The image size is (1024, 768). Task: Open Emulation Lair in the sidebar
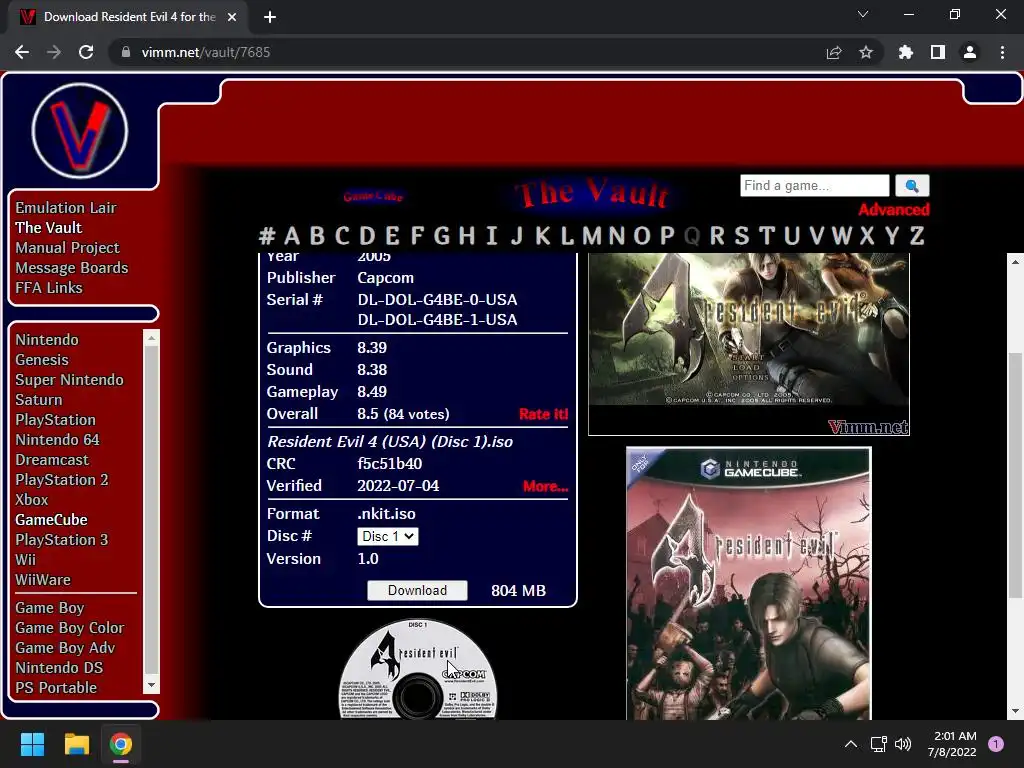click(66, 208)
